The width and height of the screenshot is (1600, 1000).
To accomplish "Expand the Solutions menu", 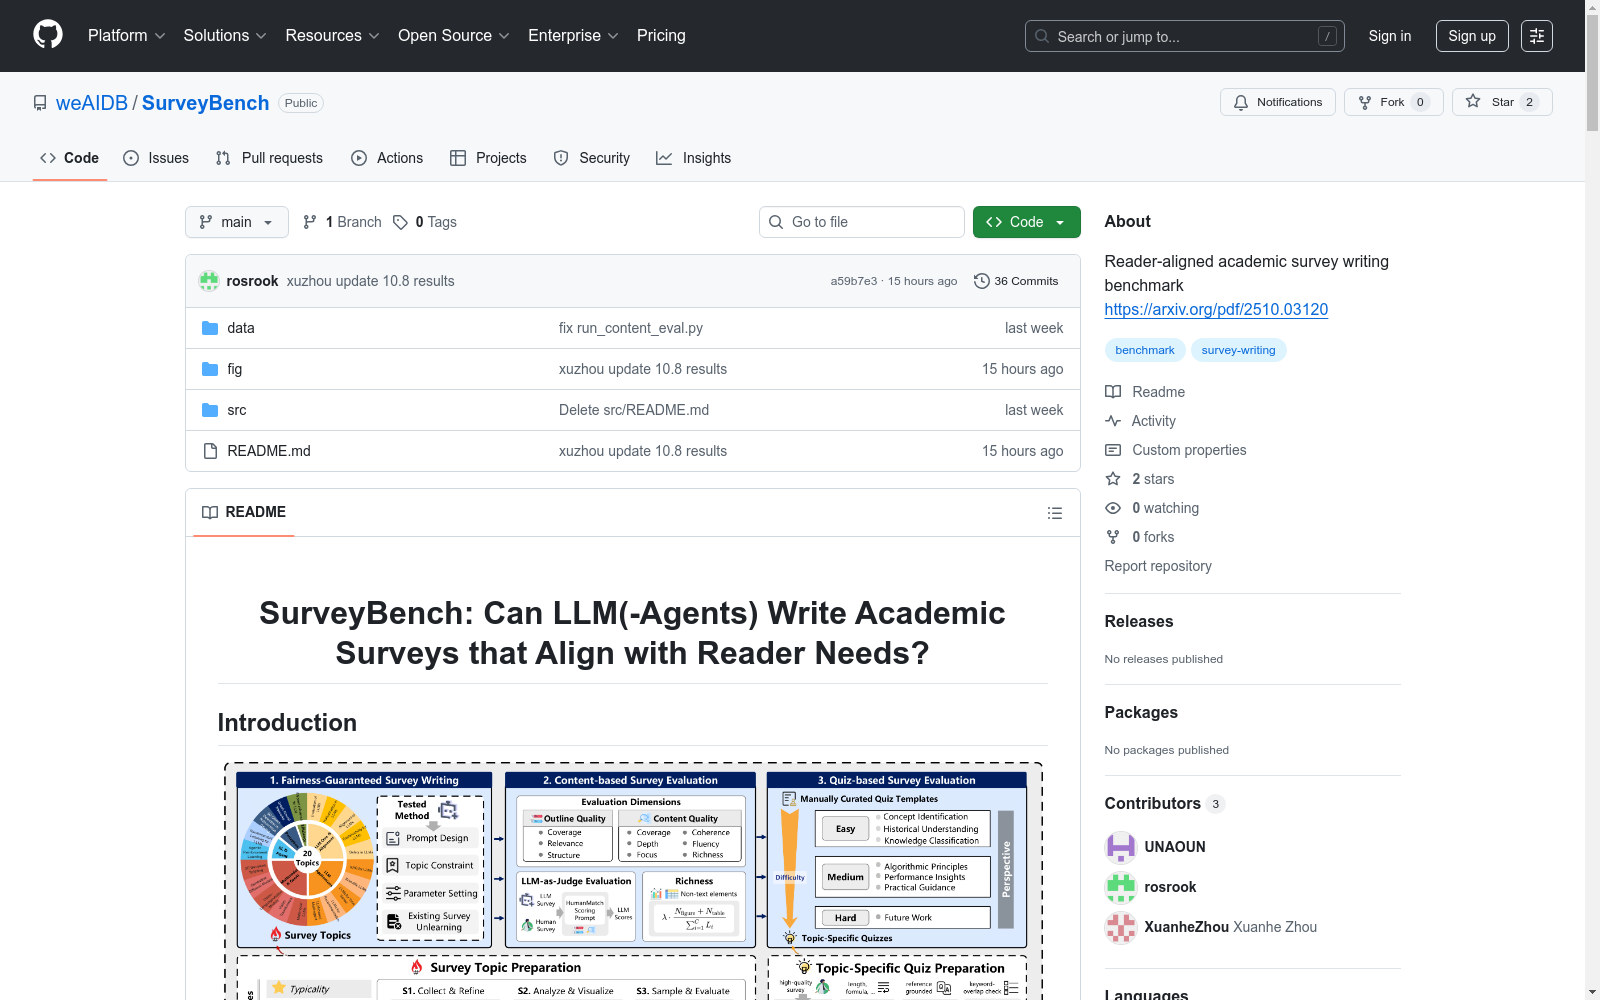I will tap(225, 36).
